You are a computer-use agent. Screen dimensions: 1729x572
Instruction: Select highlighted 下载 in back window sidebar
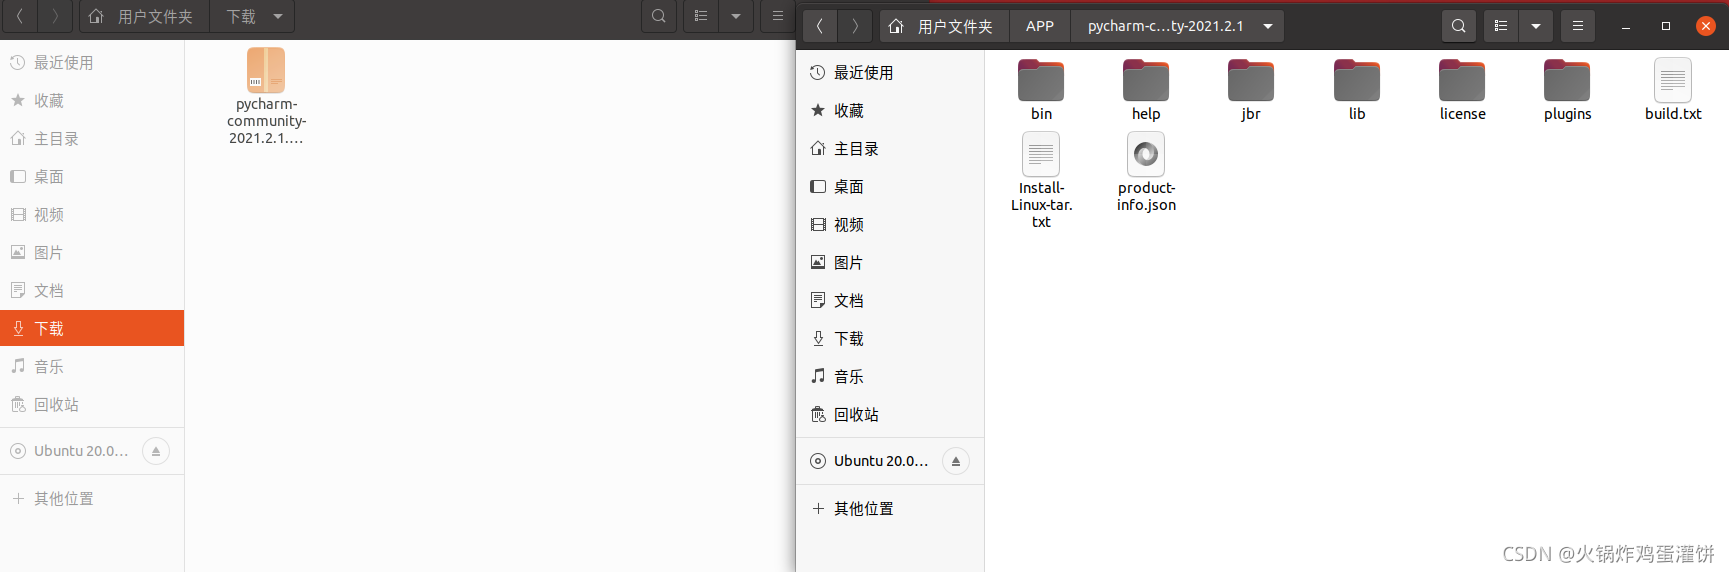(x=92, y=328)
